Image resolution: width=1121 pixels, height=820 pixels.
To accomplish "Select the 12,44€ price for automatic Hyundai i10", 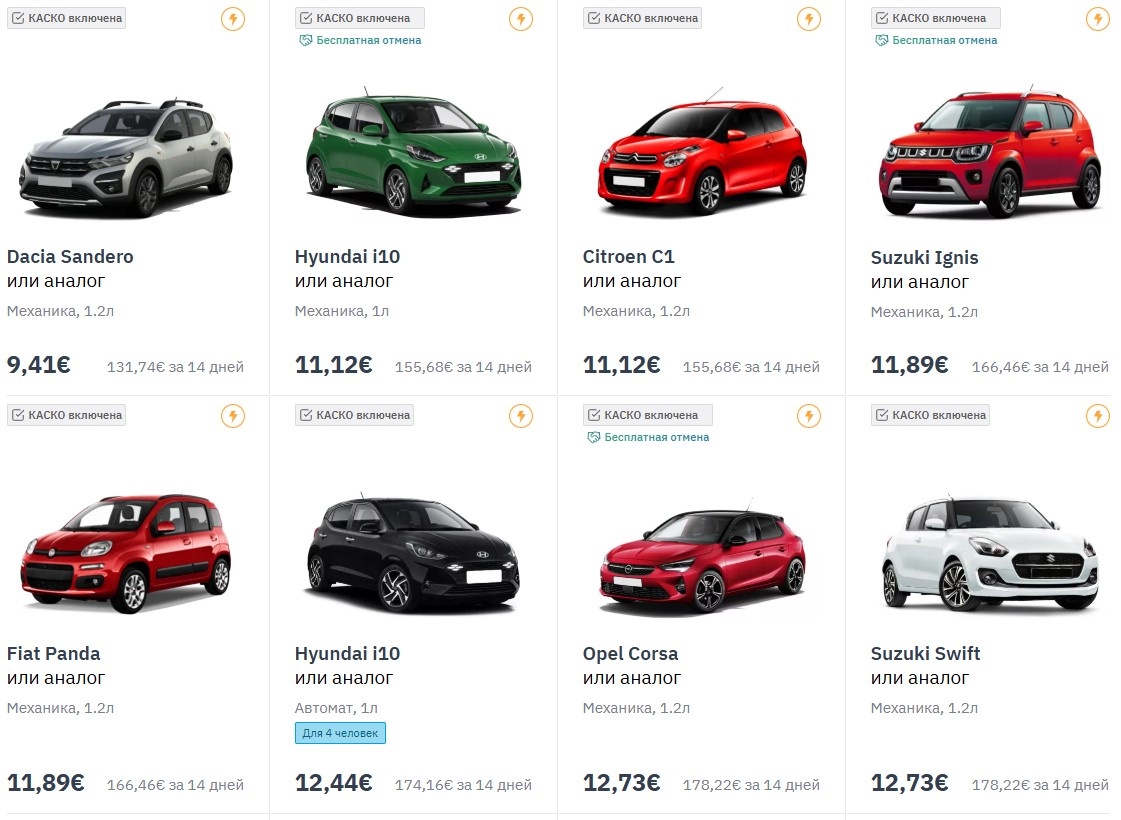I will 333,783.
